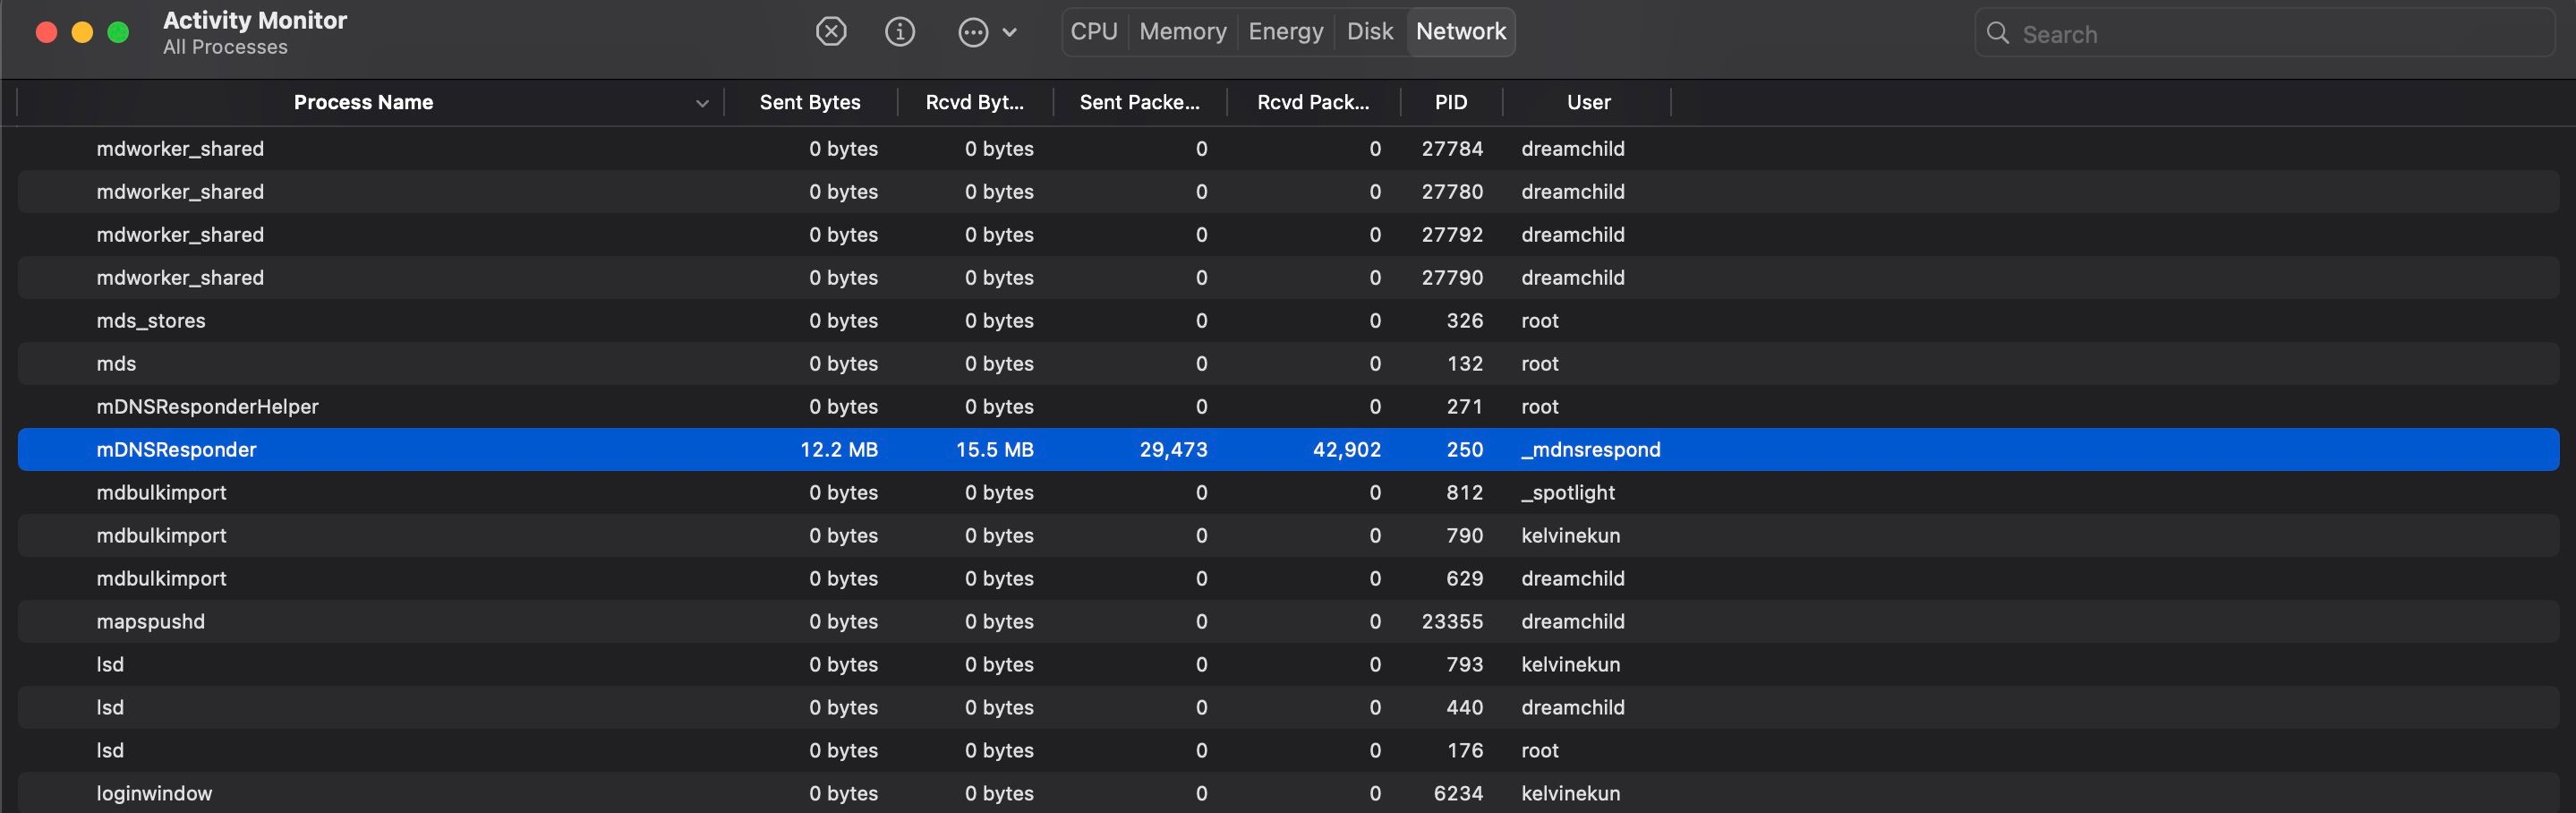This screenshot has height=813, width=2576.
Task: Sort by Sent Bytes column
Action: 809,102
